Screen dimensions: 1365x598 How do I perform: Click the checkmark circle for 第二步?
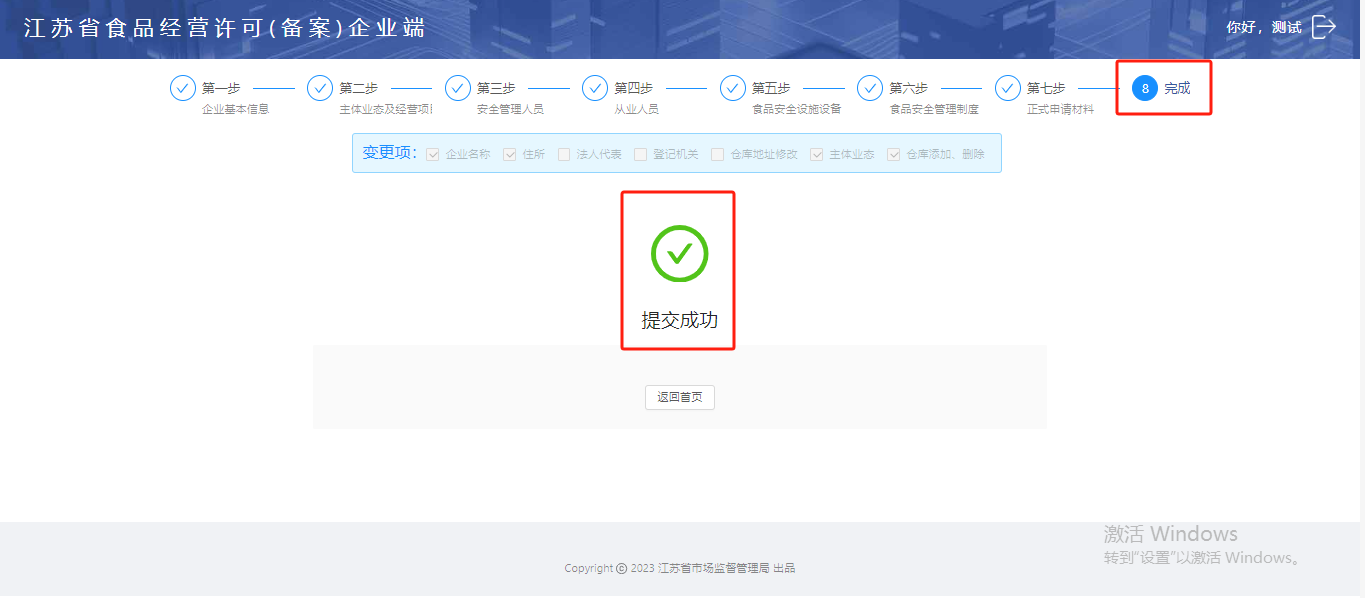tap(320, 88)
